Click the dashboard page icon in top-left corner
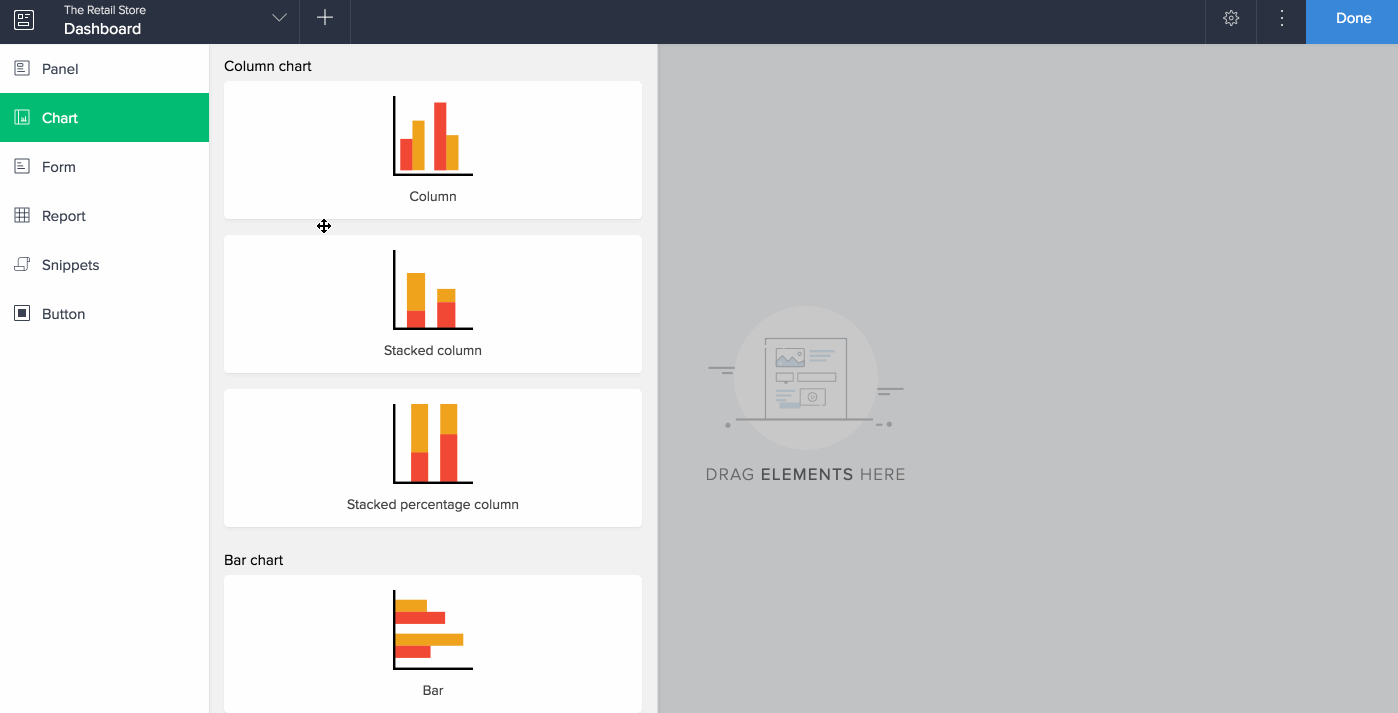 (24, 19)
